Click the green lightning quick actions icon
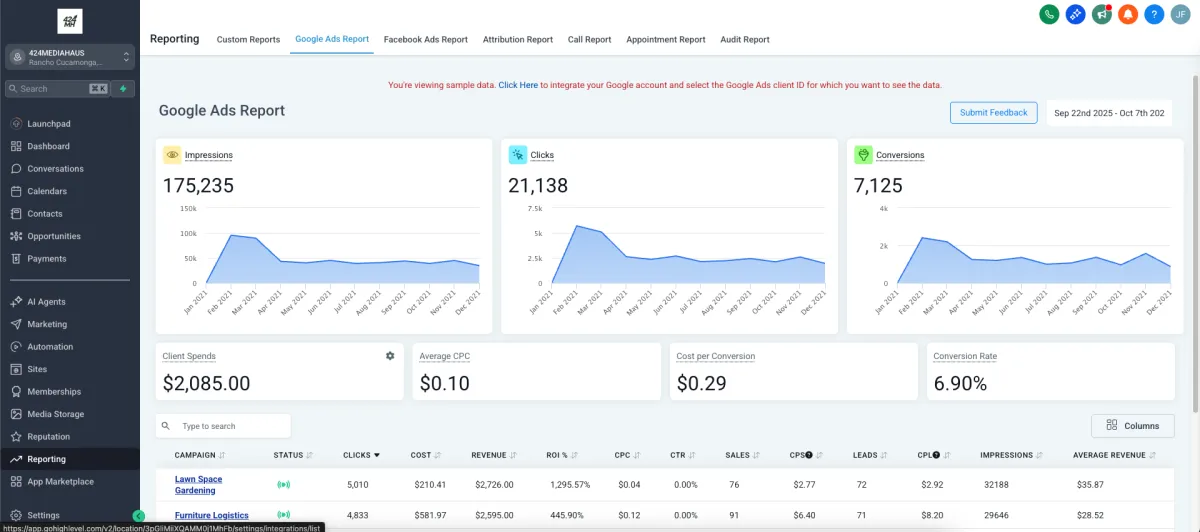Image resolution: width=1200 pixels, height=532 pixels. (123, 88)
